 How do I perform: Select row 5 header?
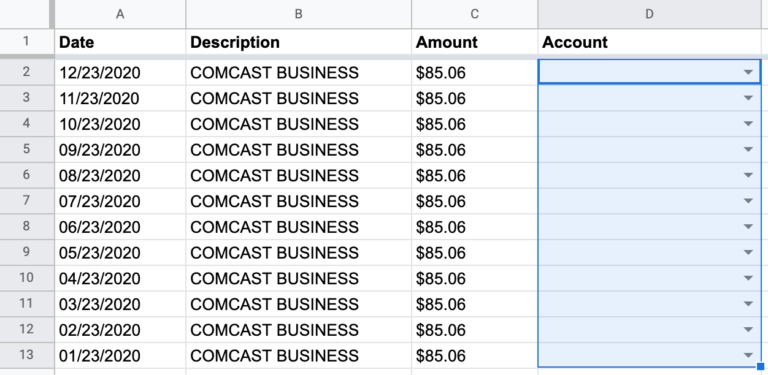pyautogui.click(x=26, y=149)
